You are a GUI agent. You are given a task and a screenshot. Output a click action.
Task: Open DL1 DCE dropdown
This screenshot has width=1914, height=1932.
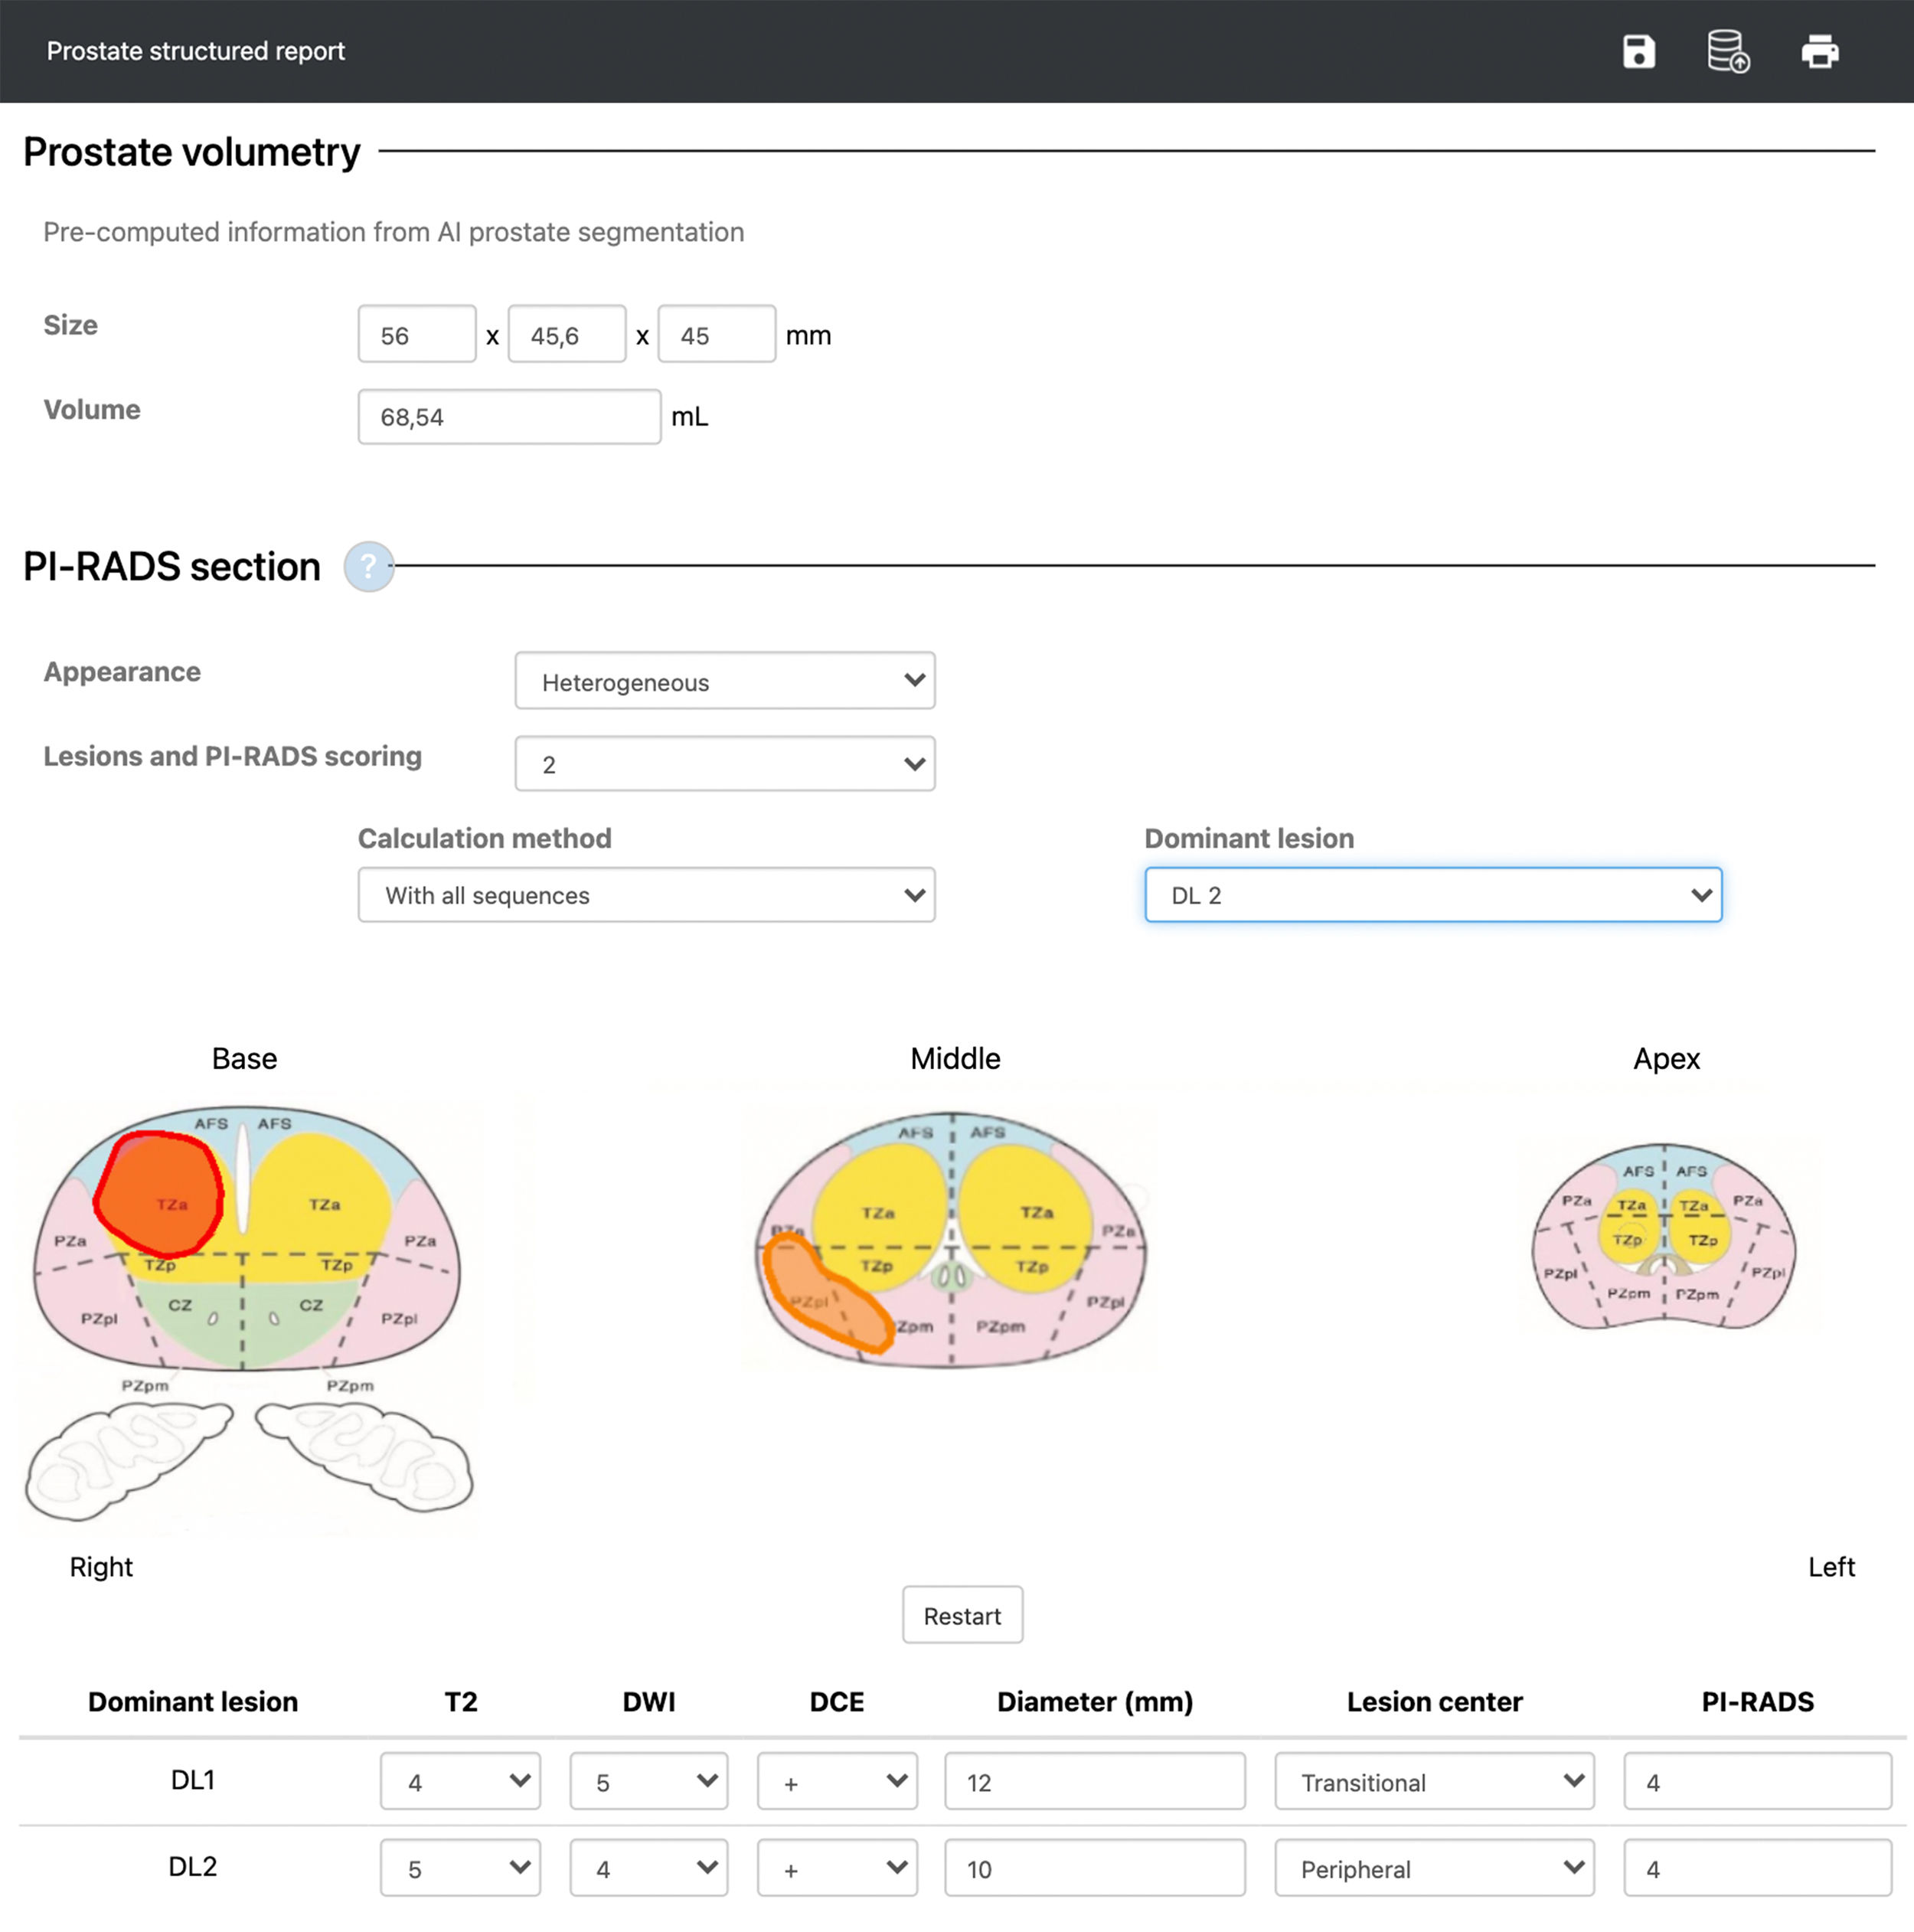(x=837, y=1781)
